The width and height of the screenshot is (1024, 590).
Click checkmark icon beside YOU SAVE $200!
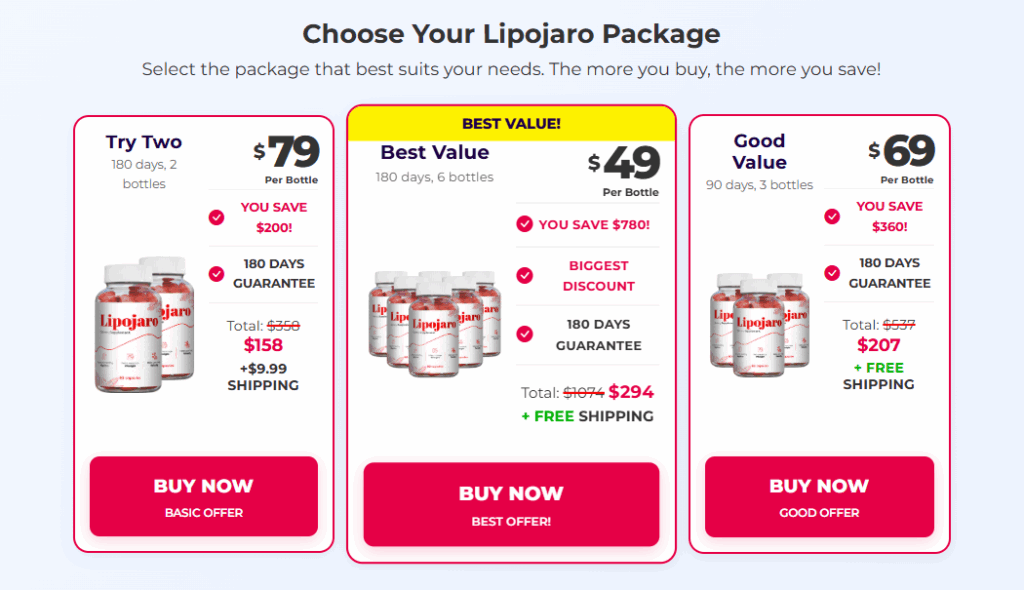click(x=216, y=218)
